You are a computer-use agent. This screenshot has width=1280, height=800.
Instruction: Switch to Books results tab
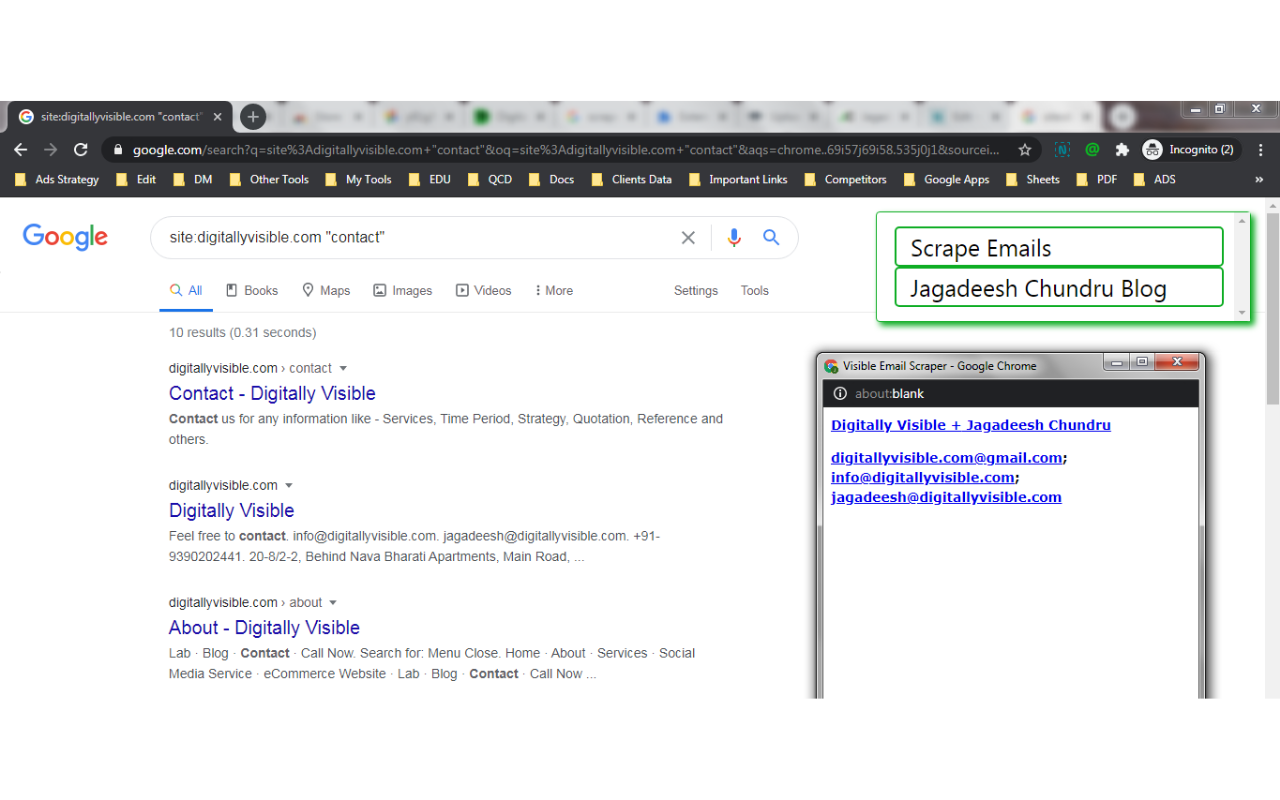pyautogui.click(x=252, y=291)
